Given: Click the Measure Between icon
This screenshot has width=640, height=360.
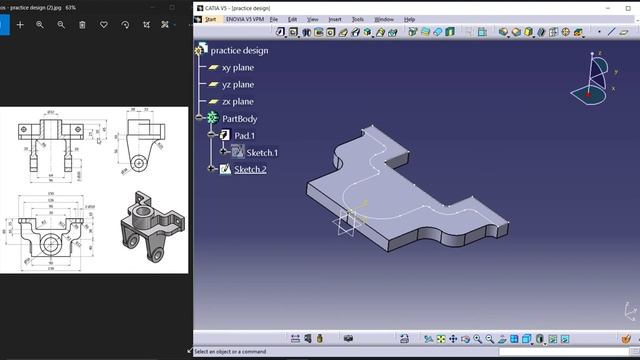Looking at the screenshot, I should [x=295, y=338].
